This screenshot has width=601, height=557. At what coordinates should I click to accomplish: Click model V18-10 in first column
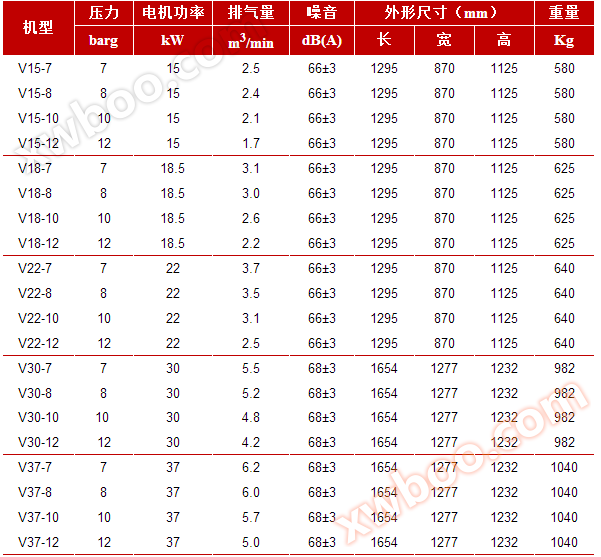pyautogui.click(x=39, y=218)
